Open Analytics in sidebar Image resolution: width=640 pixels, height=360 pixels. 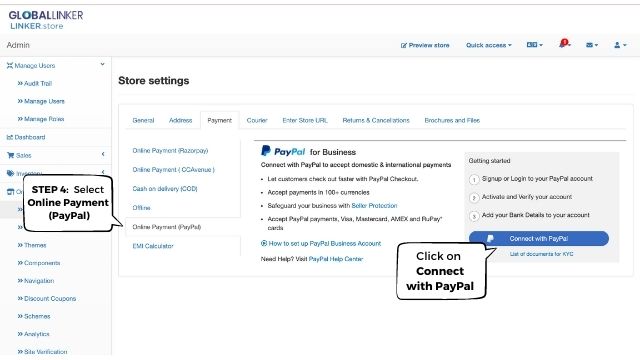(33, 334)
